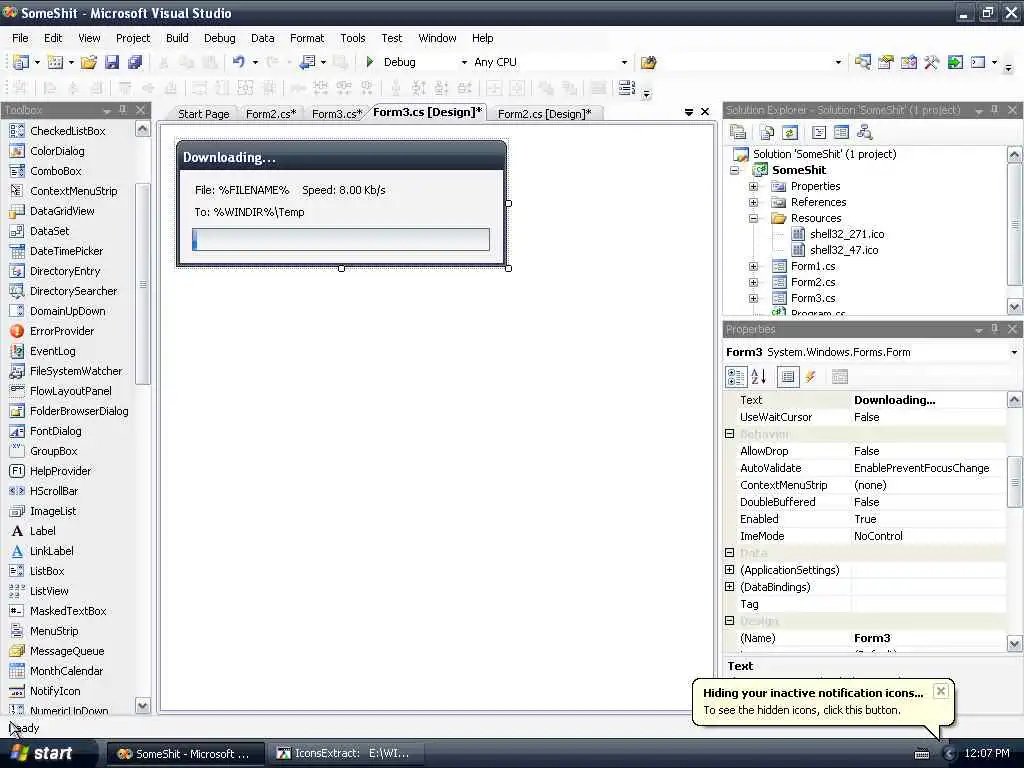Switch Properties grid to Categorized view

click(x=735, y=377)
